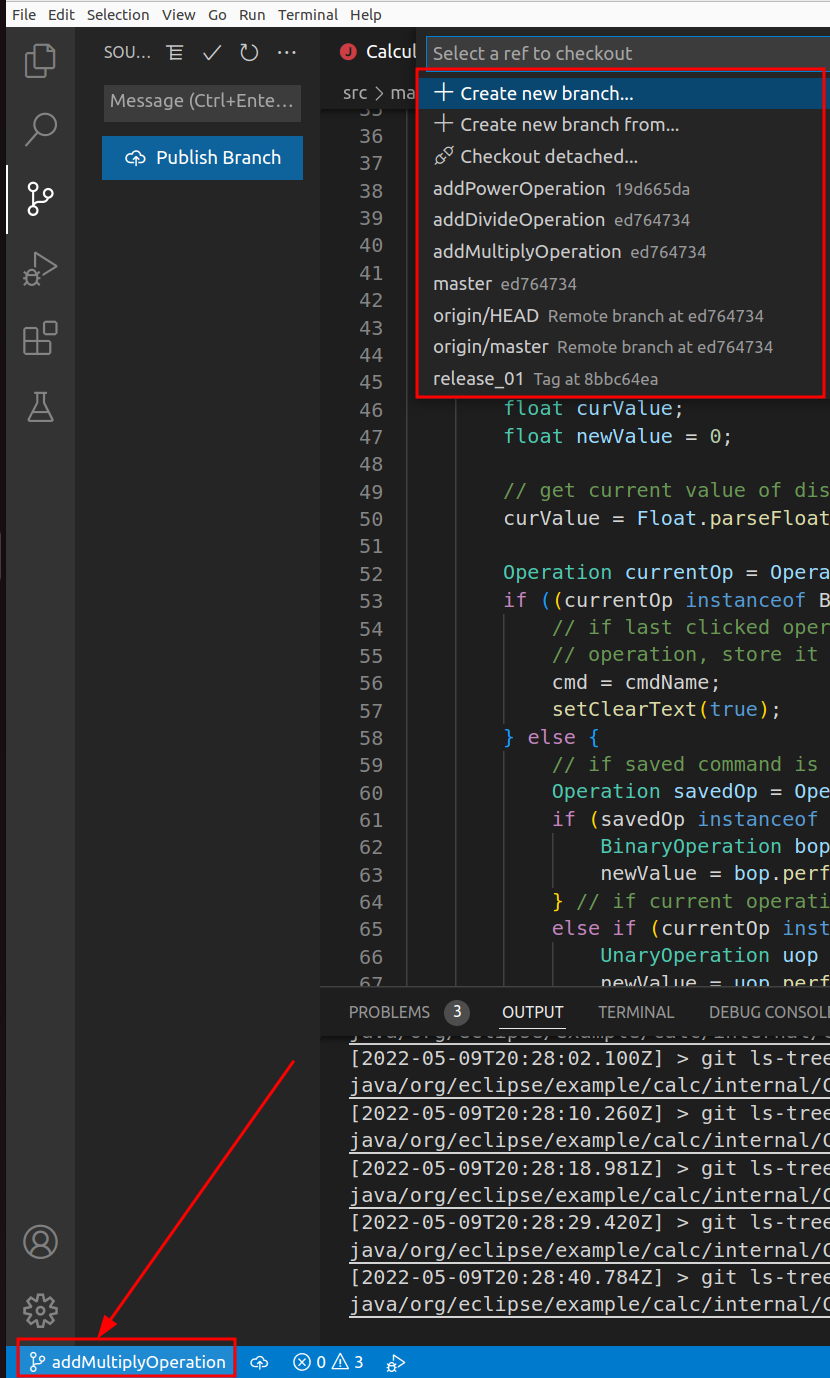Click the Commit checkmark icon

(211, 53)
